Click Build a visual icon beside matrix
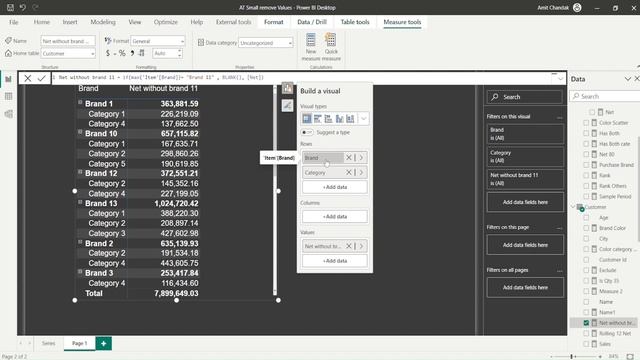The height and width of the screenshot is (360, 640). tap(287, 89)
